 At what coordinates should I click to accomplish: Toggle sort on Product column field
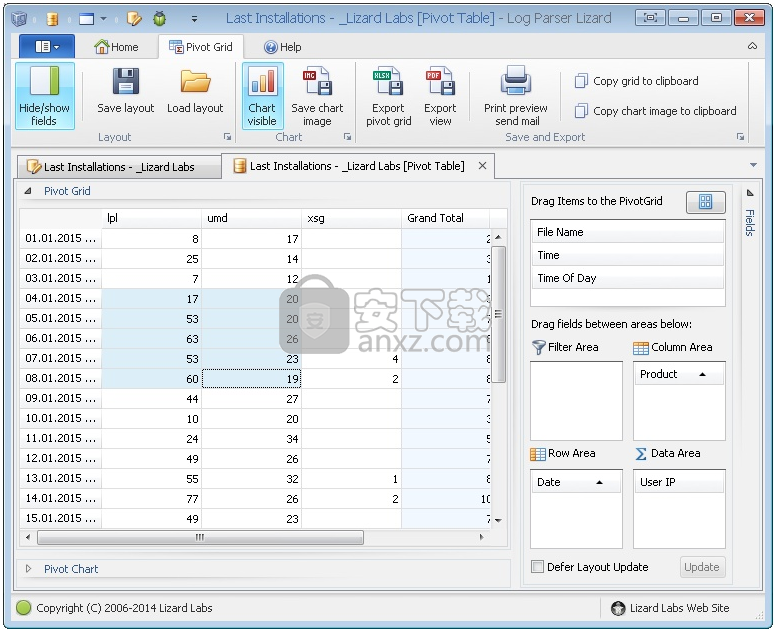[679, 374]
